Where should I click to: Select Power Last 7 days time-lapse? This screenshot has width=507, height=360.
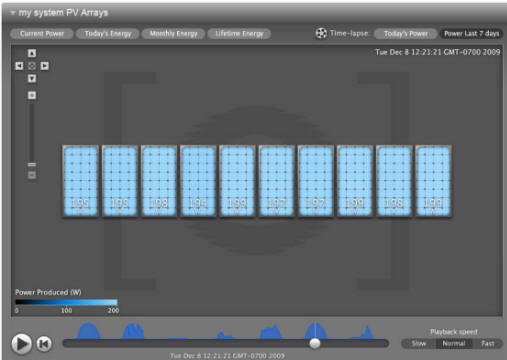(471, 34)
